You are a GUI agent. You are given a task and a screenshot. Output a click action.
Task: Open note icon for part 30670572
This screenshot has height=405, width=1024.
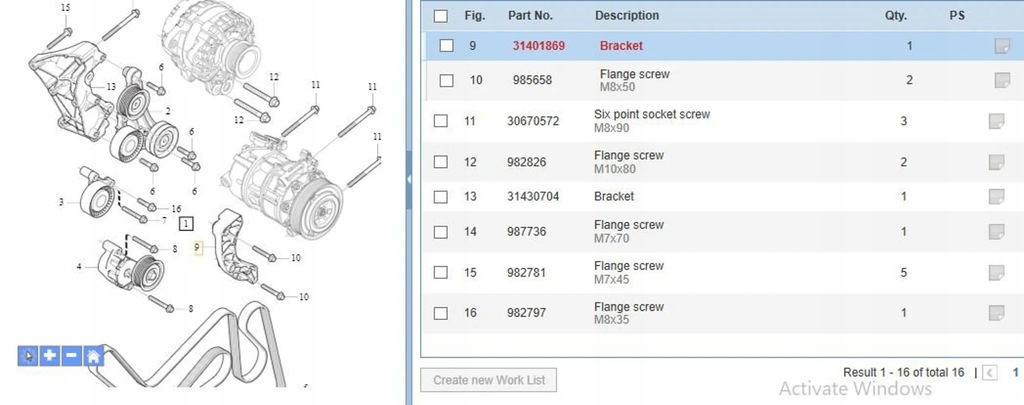tap(997, 121)
